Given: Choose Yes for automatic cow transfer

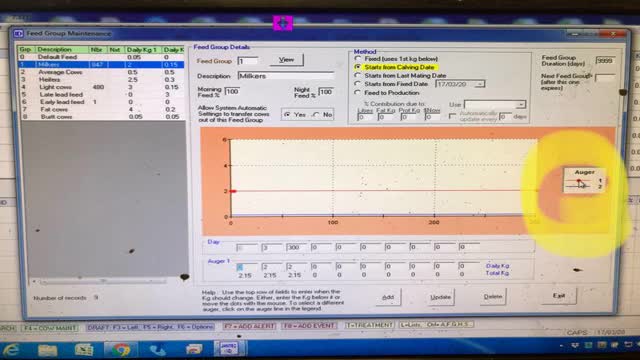Looking at the screenshot, I should point(287,115).
